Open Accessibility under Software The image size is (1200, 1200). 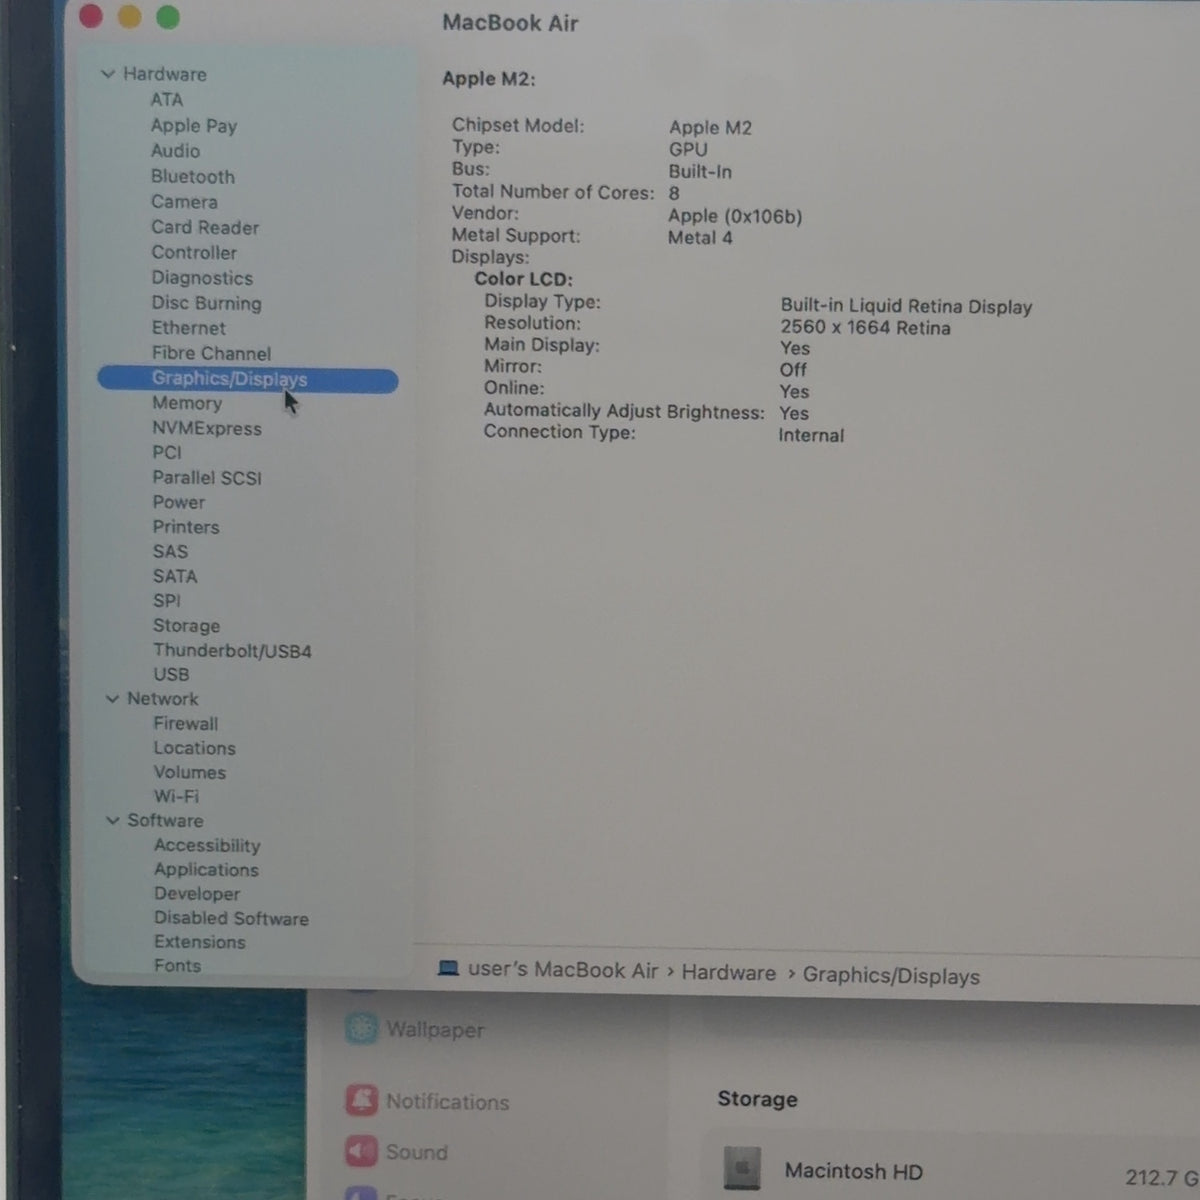[x=207, y=846]
